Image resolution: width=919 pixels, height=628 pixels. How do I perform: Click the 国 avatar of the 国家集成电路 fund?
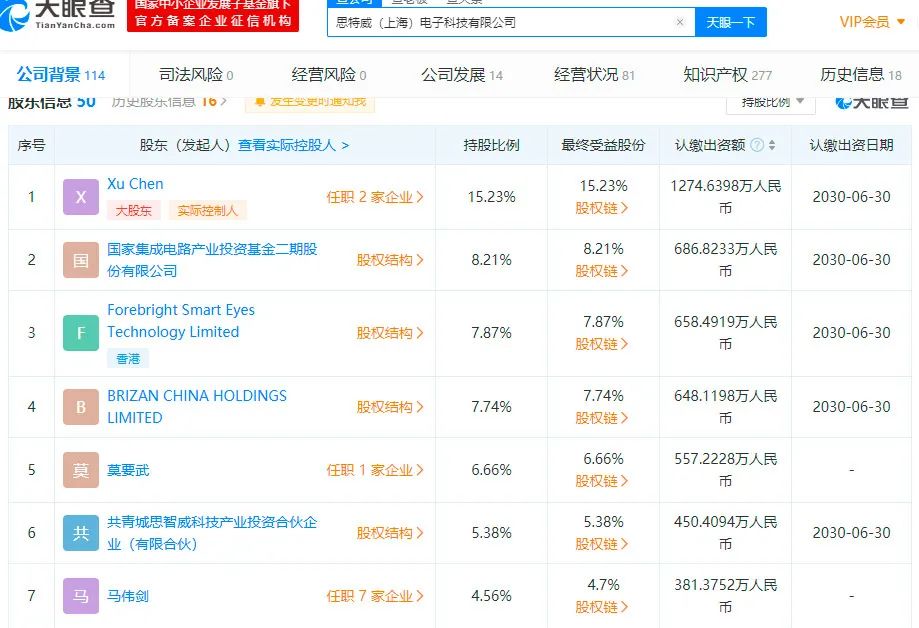tap(81, 260)
